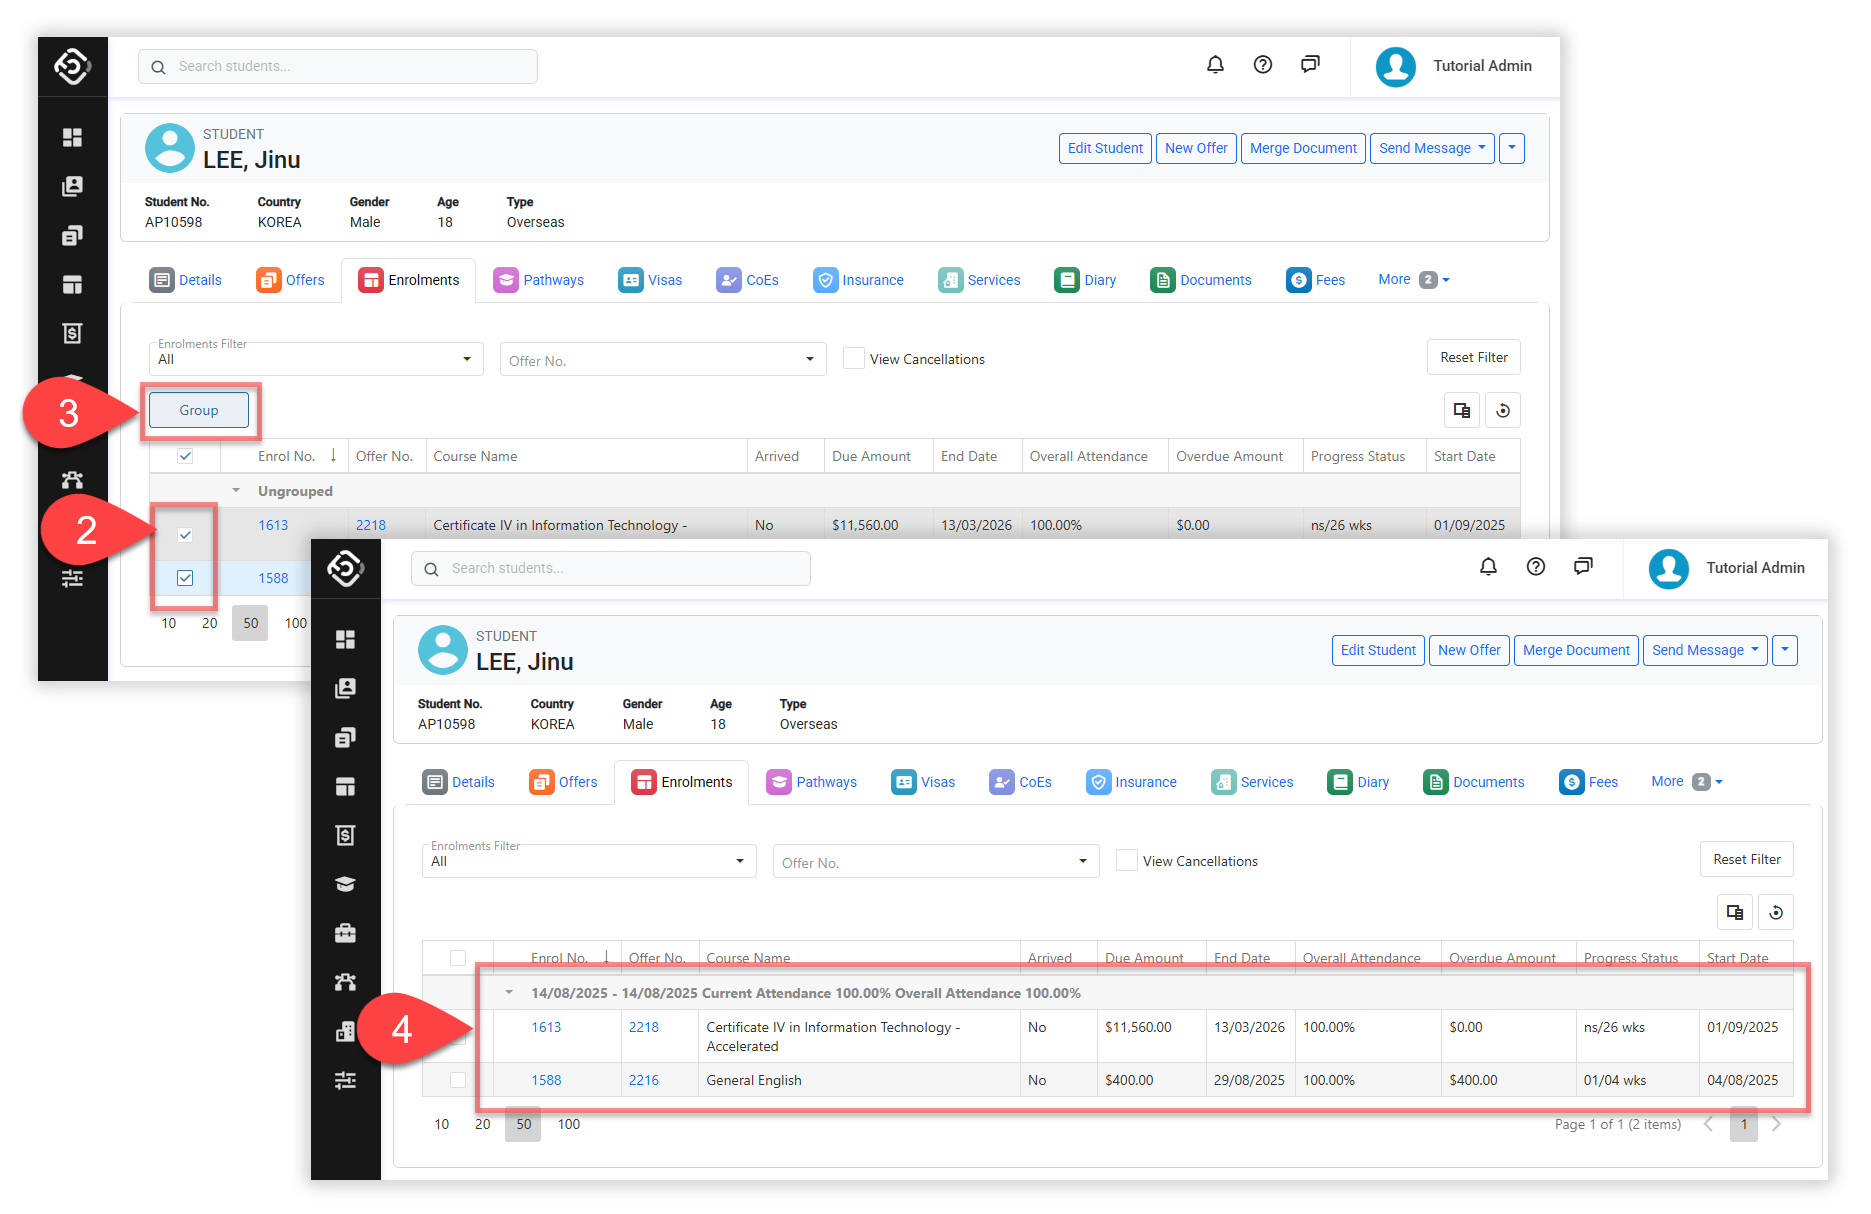Uncheck the checked box beside enrolment 1588
Image resolution: width=1871 pixels, height=1214 pixels.
point(185,578)
